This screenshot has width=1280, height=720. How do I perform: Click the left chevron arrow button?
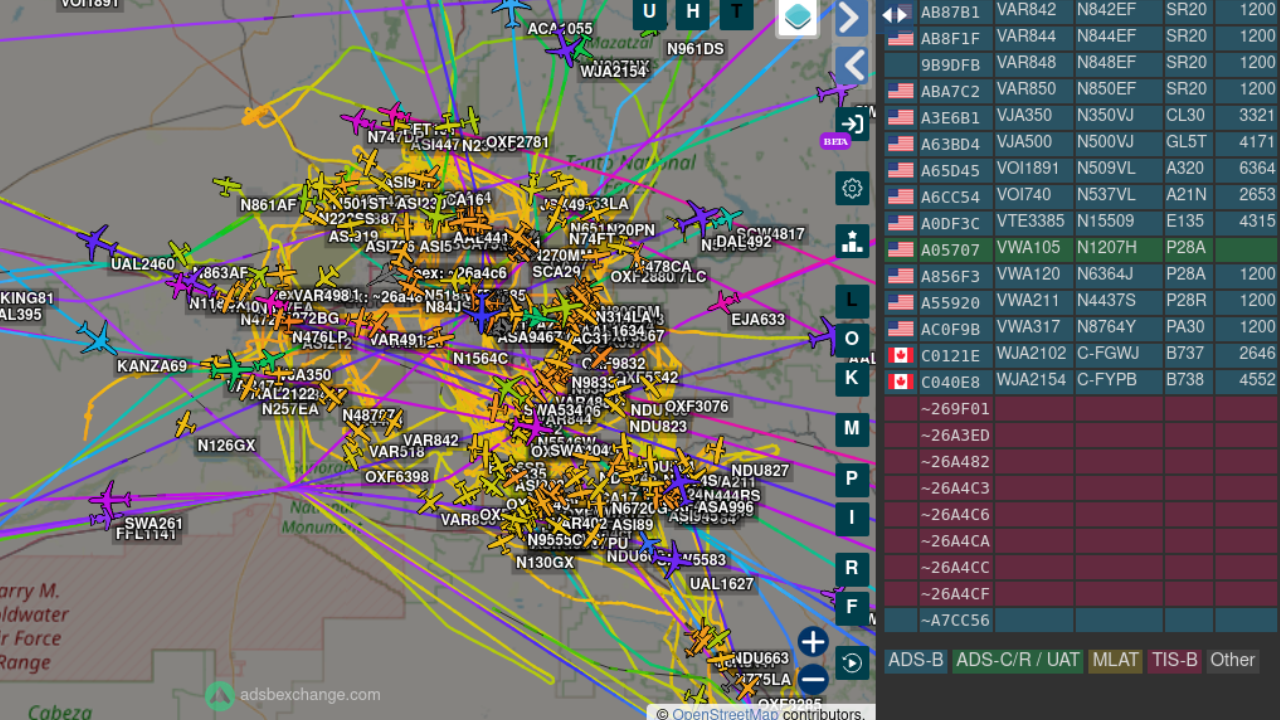851,66
